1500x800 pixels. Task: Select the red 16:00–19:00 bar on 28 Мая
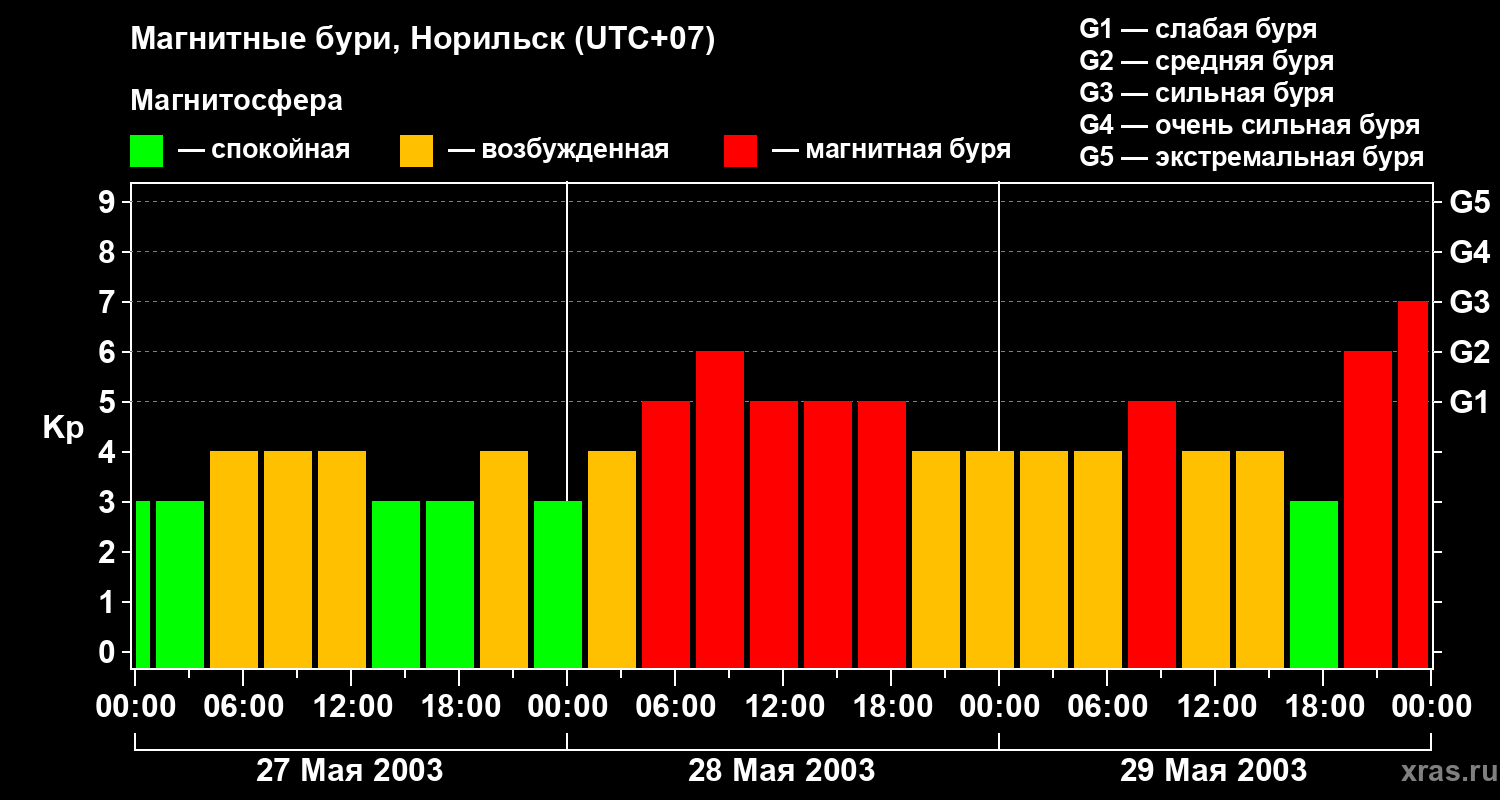(882, 534)
